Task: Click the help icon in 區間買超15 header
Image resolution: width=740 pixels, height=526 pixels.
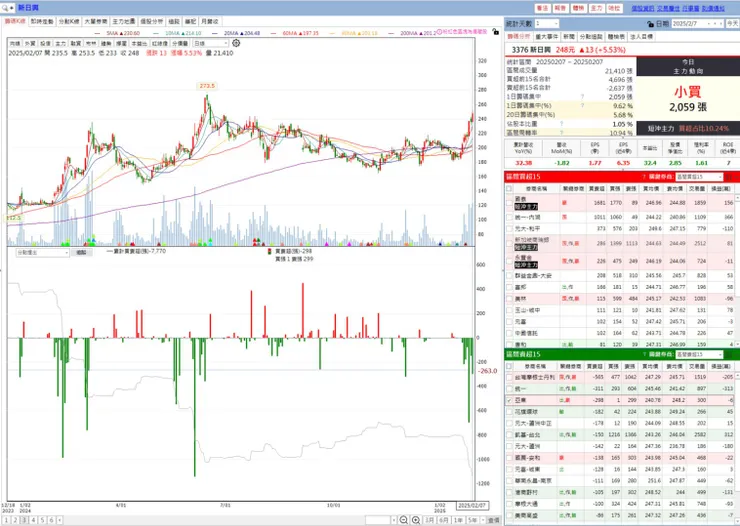Action: [x=644, y=177]
